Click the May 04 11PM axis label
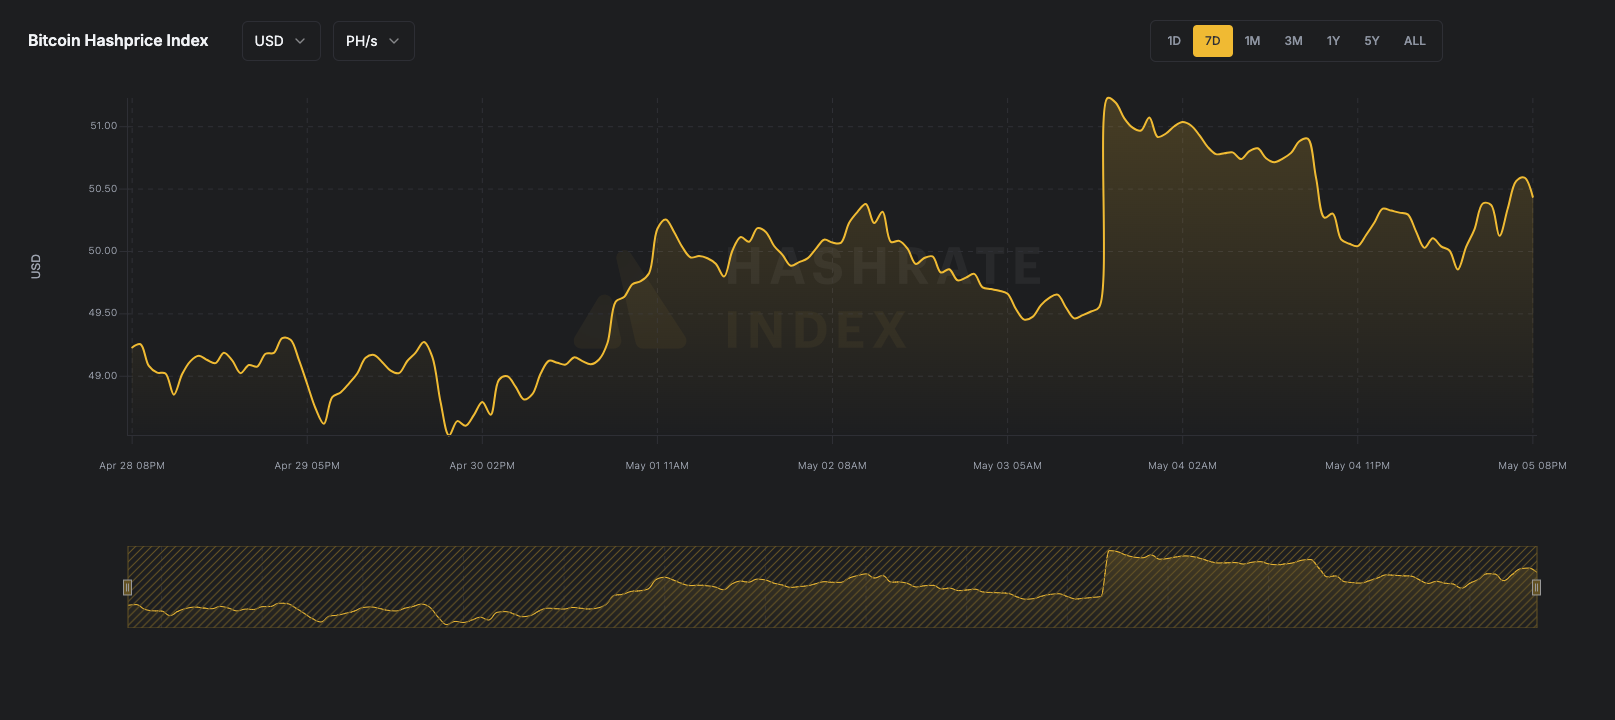The height and width of the screenshot is (720, 1615). coord(1357,466)
